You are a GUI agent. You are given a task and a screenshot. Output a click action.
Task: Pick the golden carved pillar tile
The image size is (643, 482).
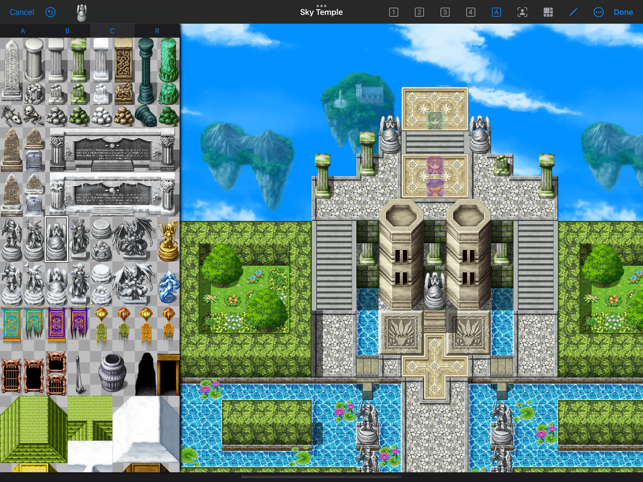pos(123,60)
